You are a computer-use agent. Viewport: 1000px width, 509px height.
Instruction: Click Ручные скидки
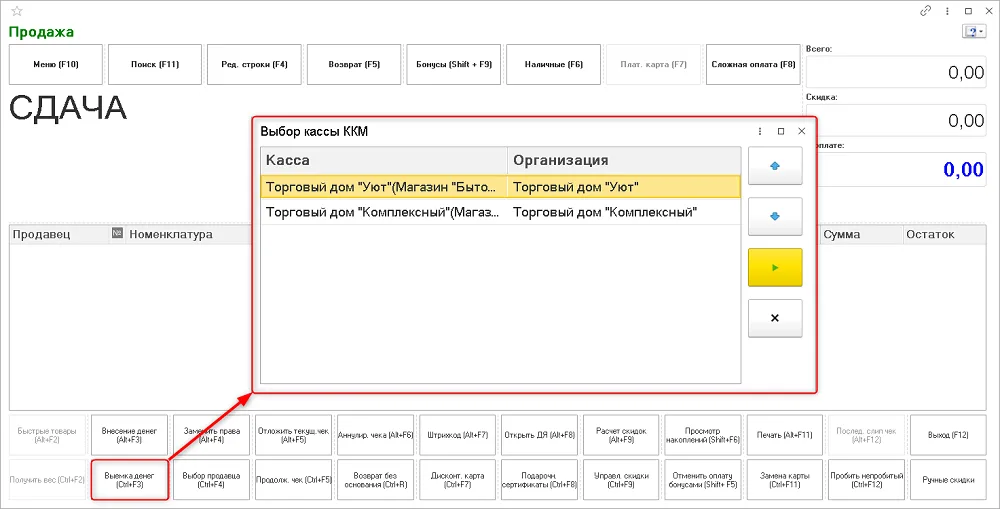(x=949, y=480)
